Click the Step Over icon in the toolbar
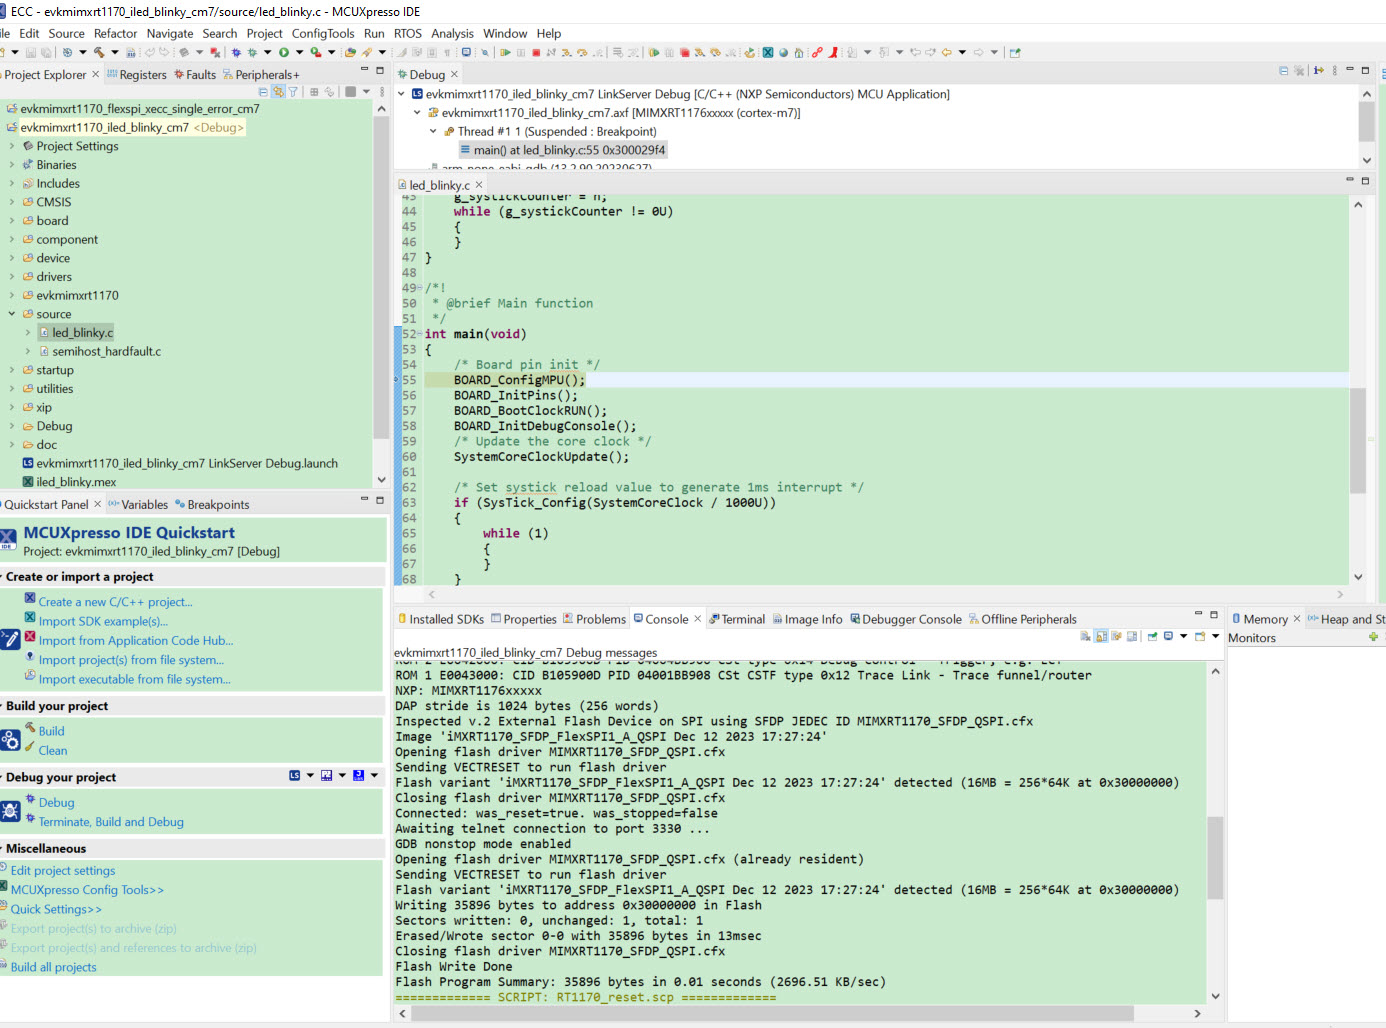 (581, 52)
